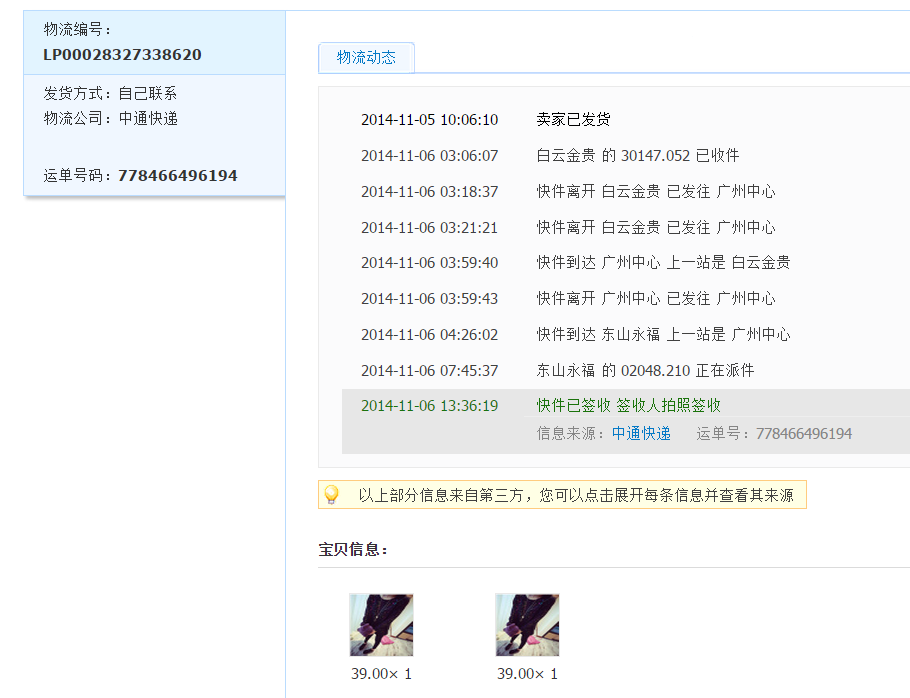Open the blue 中通快递 source link

tap(641, 433)
